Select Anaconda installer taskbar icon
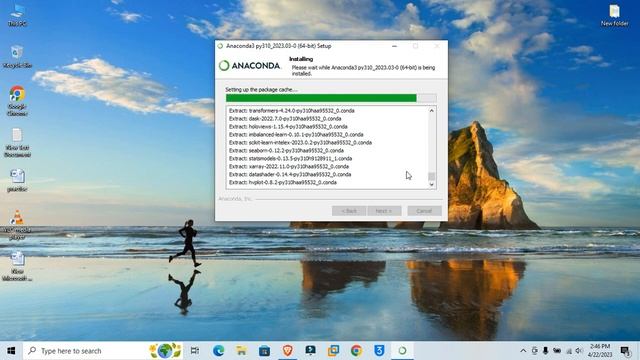The width and height of the screenshot is (640, 360). click(402, 351)
